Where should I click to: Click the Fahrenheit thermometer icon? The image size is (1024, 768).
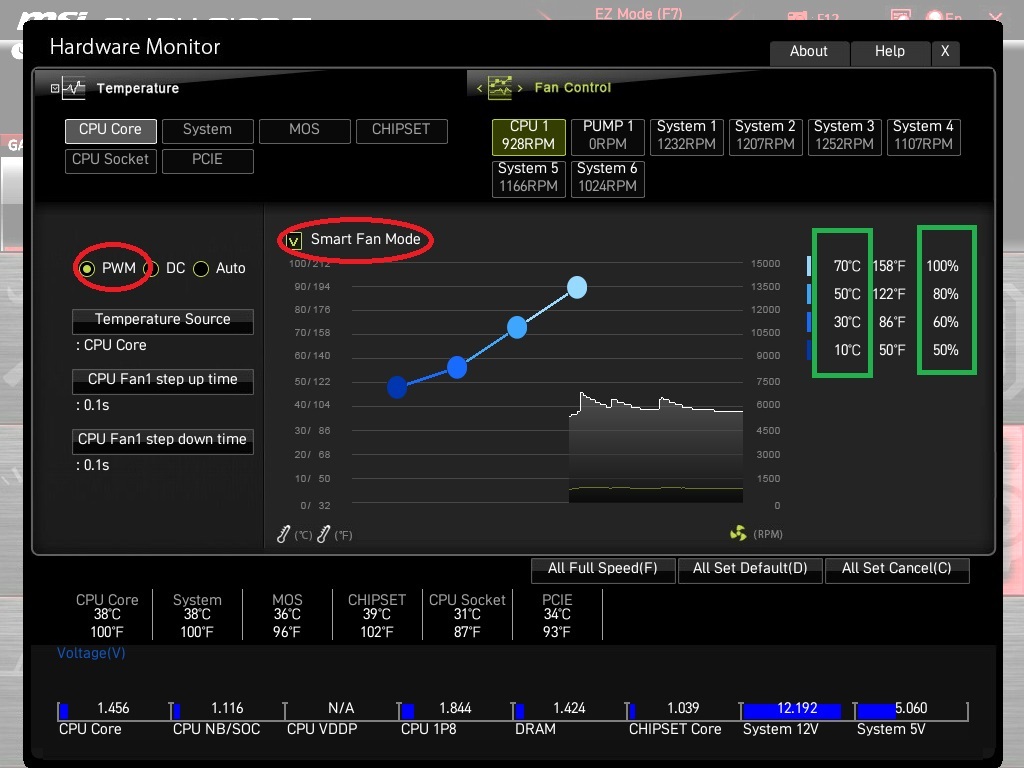click(323, 534)
